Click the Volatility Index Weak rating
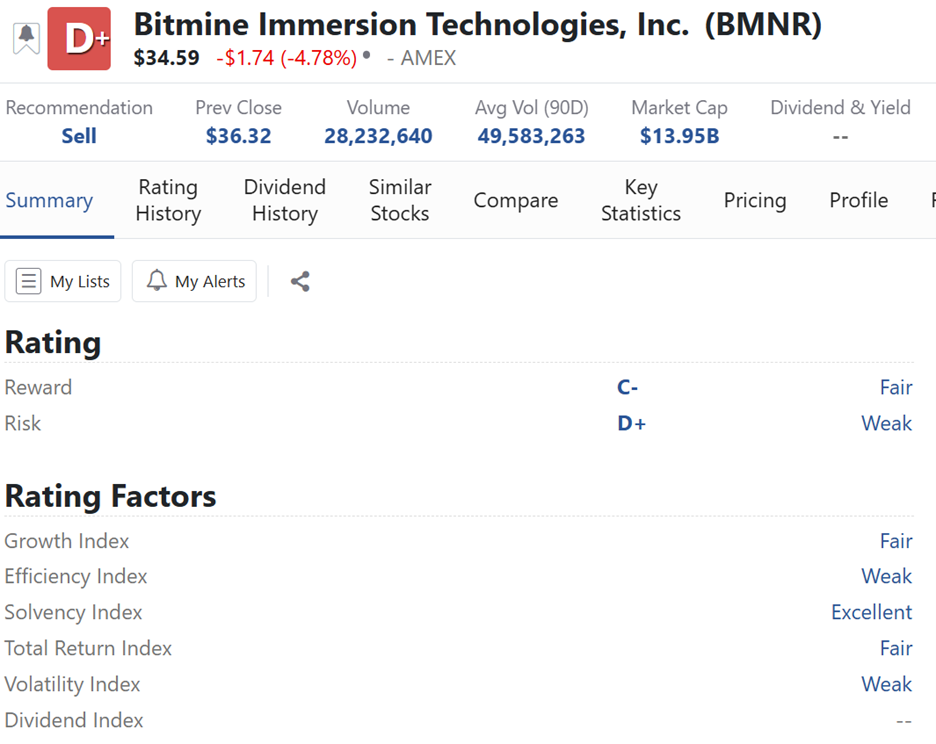The height and width of the screenshot is (744, 936). 886,685
